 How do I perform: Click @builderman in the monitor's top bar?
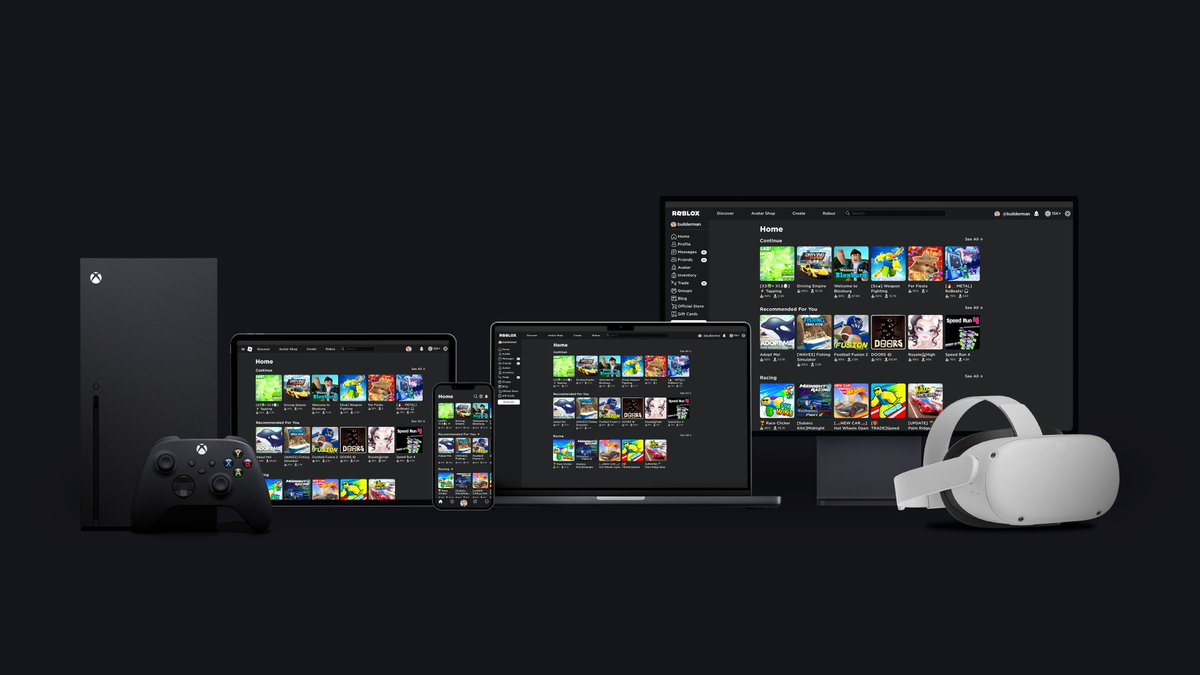point(1016,213)
